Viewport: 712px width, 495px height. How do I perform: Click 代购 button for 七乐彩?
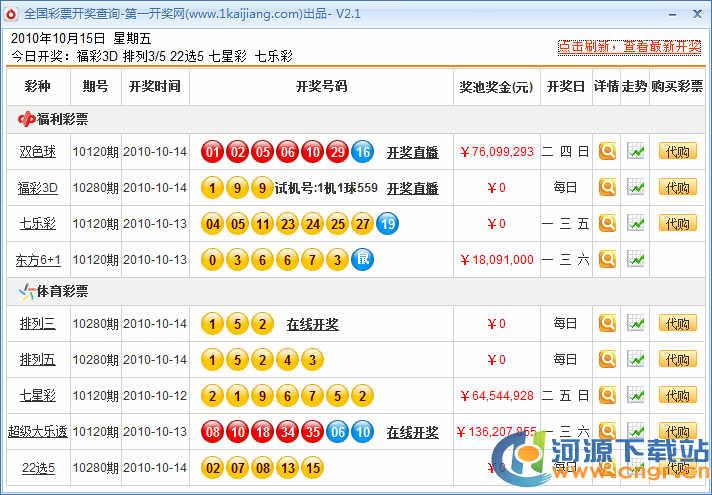[x=677, y=223]
